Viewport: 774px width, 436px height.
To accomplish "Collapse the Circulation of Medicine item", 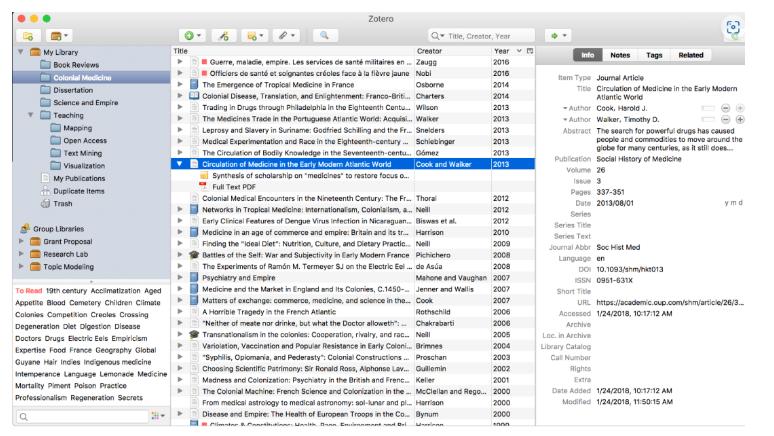I will 180,164.
